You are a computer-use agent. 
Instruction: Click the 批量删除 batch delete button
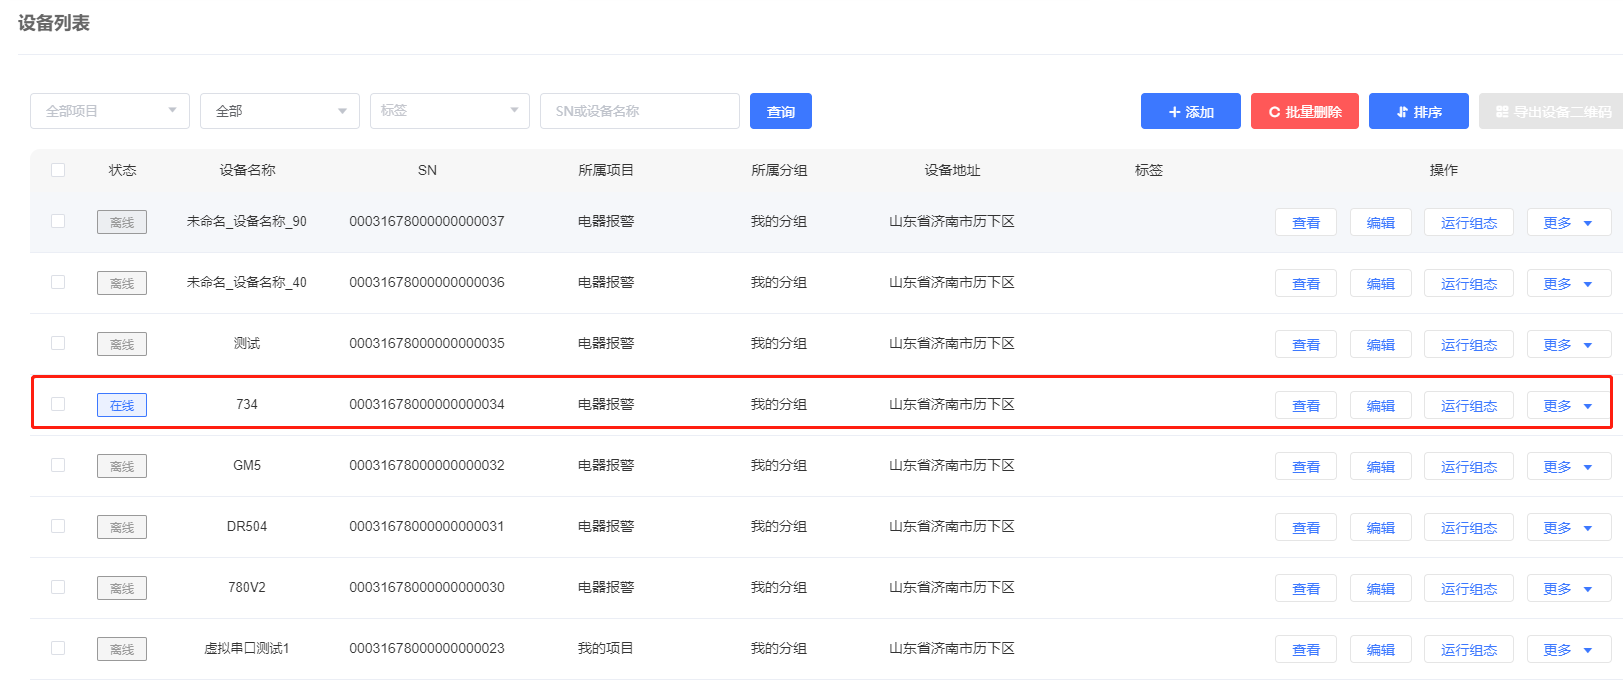pos(1304,111)
